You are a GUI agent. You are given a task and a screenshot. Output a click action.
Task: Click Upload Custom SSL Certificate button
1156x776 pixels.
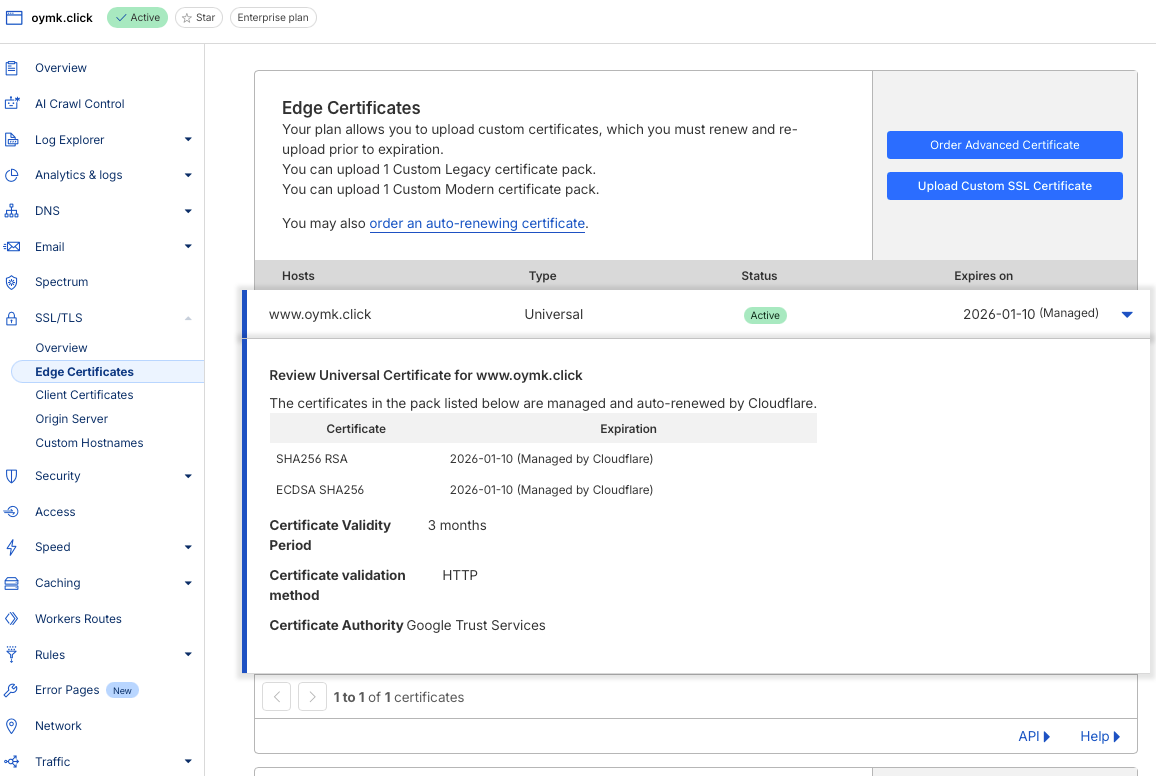click(1004, 186)
